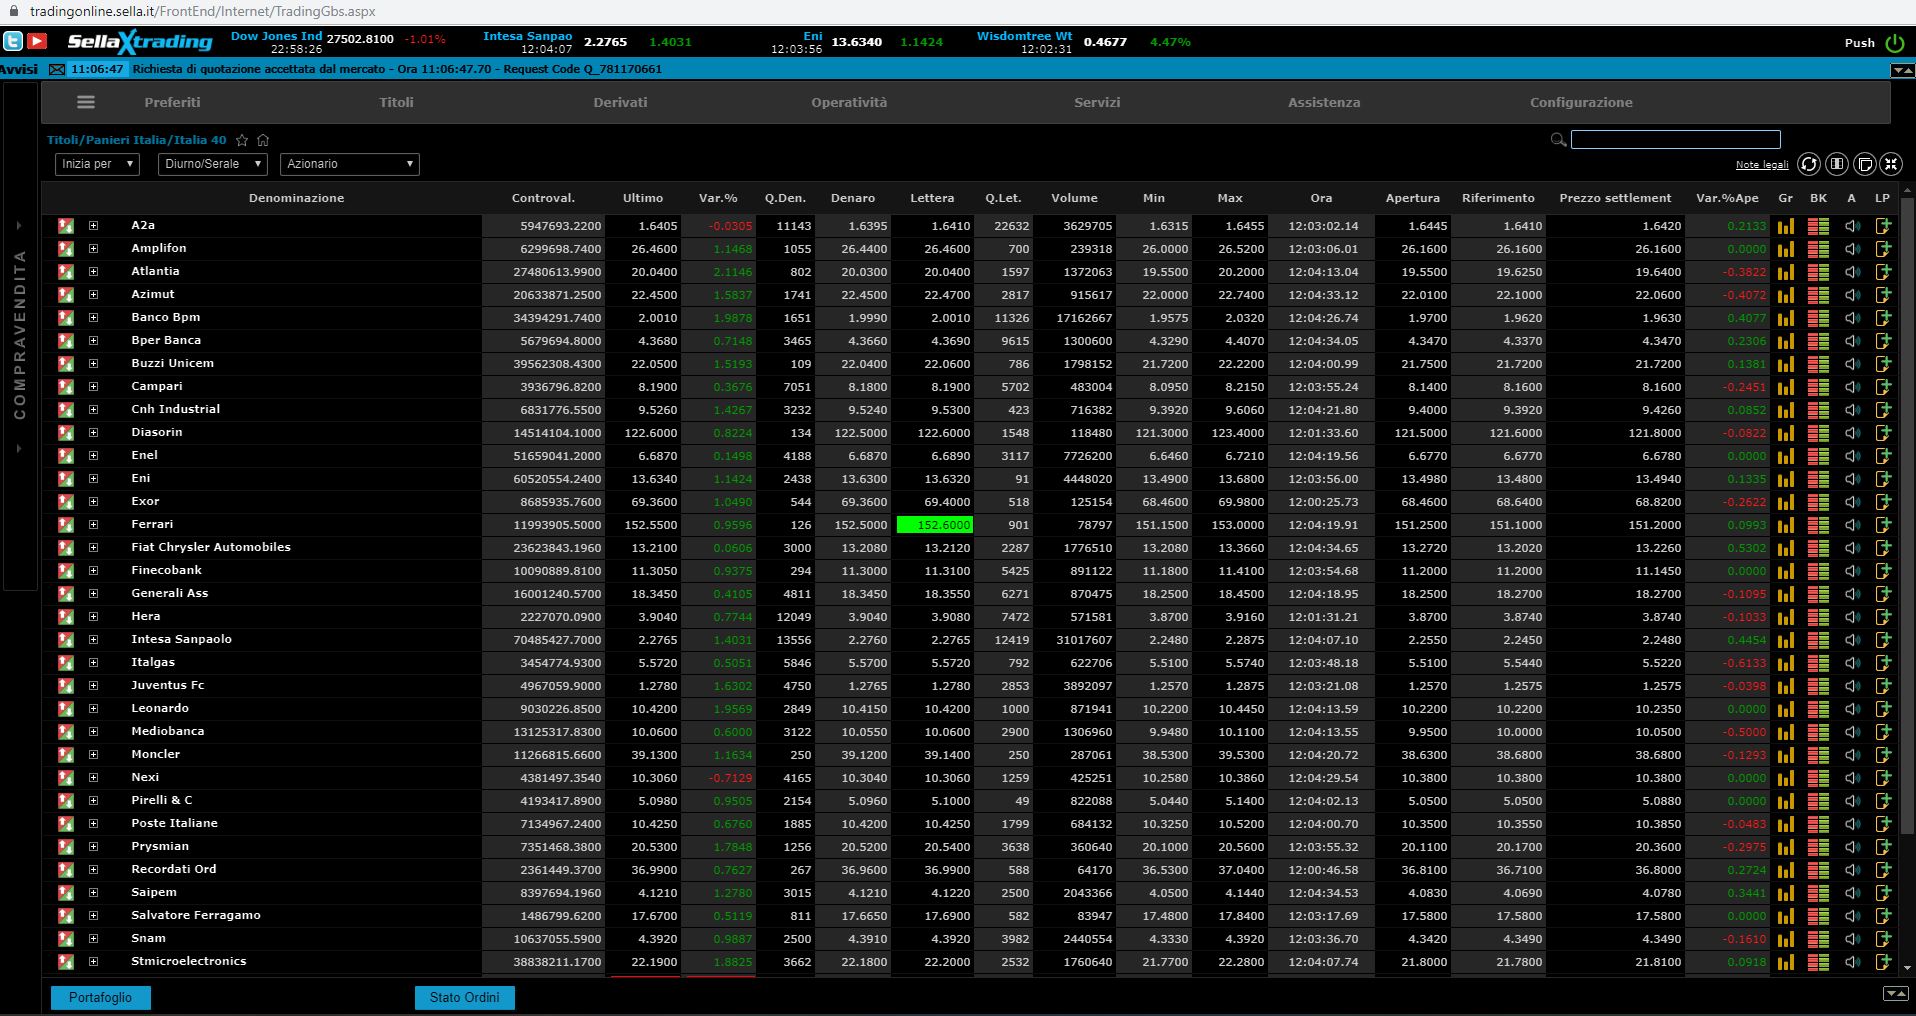This screenshot has width=1916, height=1016.
Task: Open book icon for Saipem
Action: click(x=1818, y=893)
